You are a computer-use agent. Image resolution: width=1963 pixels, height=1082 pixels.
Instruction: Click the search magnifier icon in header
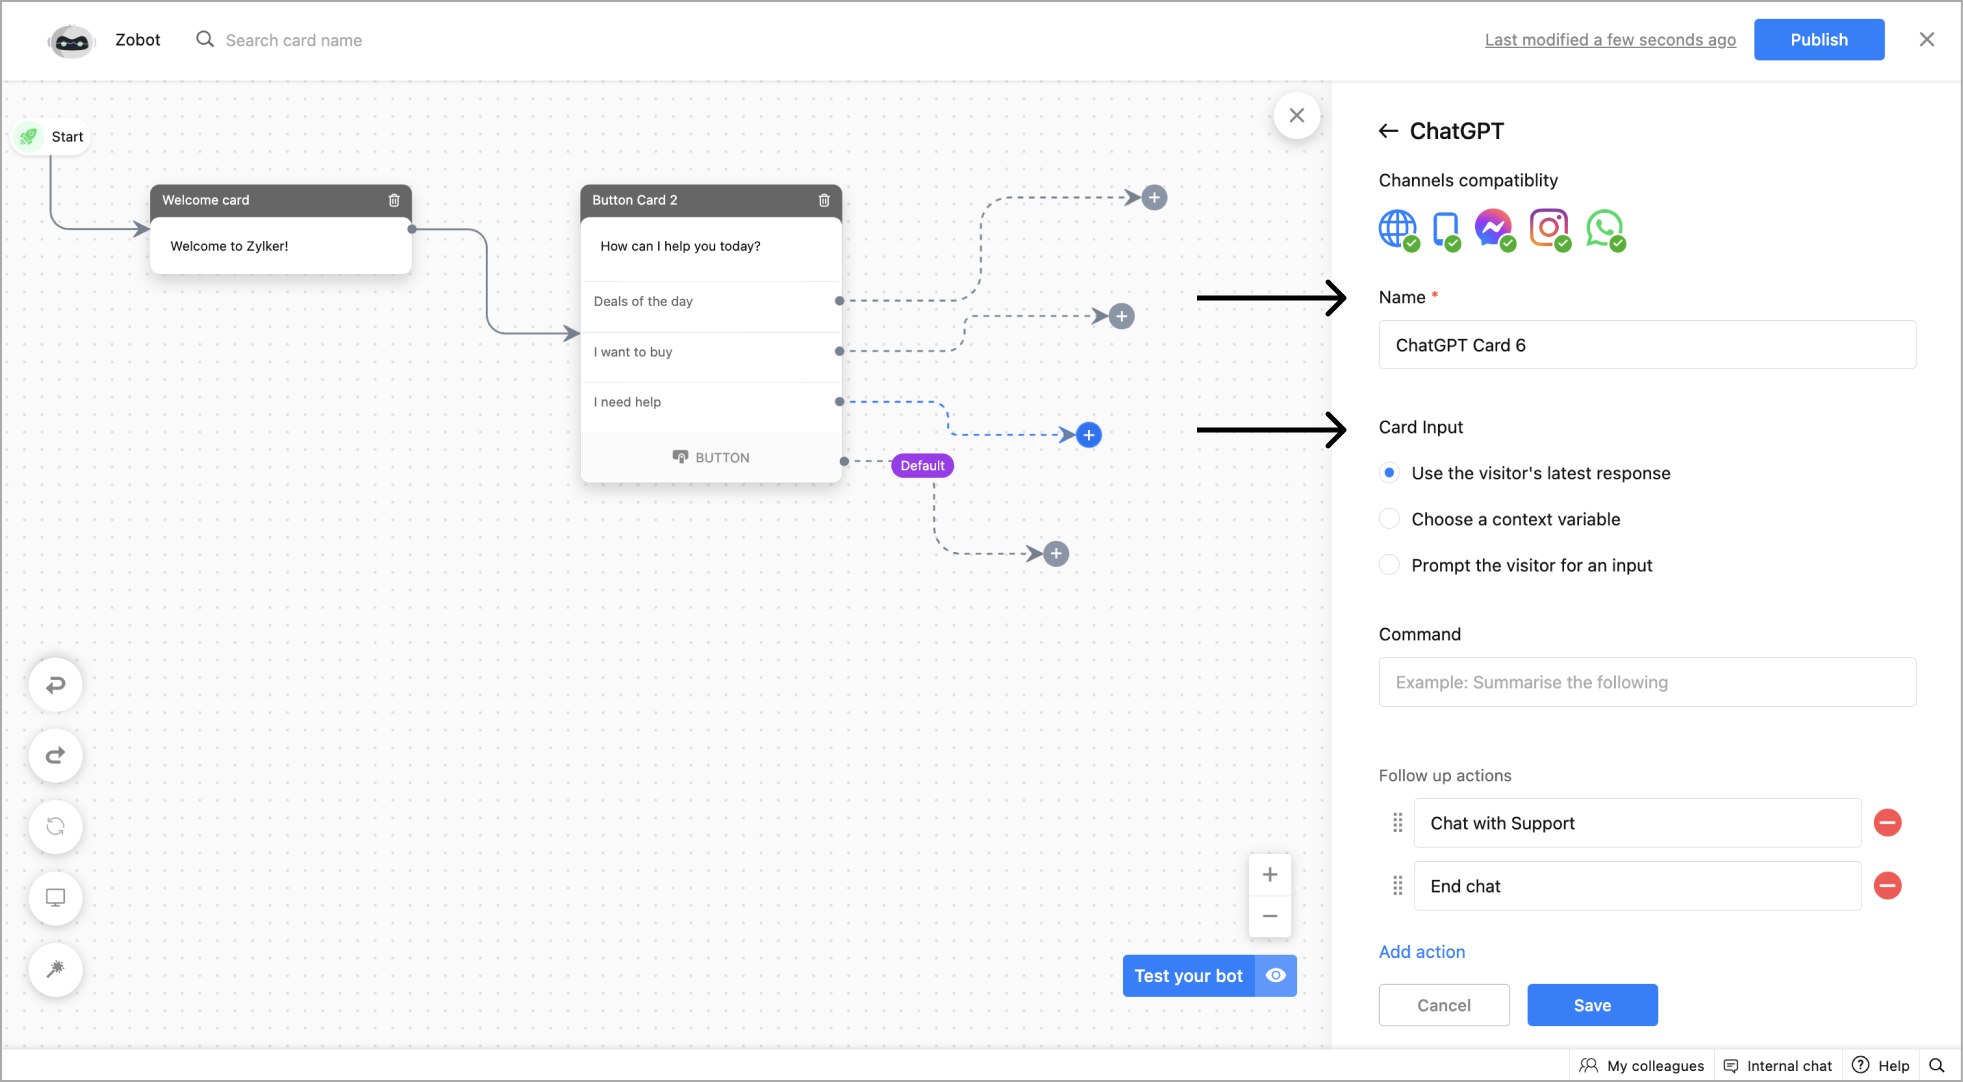[205, 40]
